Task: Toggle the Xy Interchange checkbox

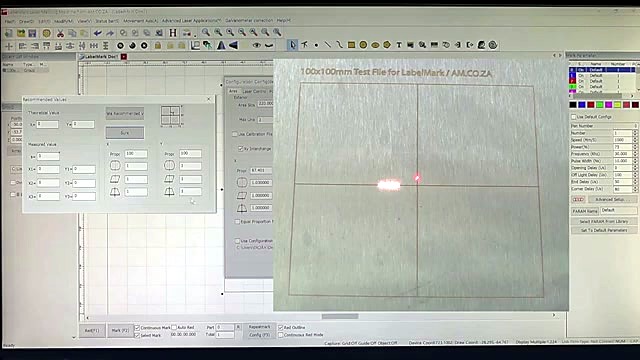Action: tap(240, 149)
